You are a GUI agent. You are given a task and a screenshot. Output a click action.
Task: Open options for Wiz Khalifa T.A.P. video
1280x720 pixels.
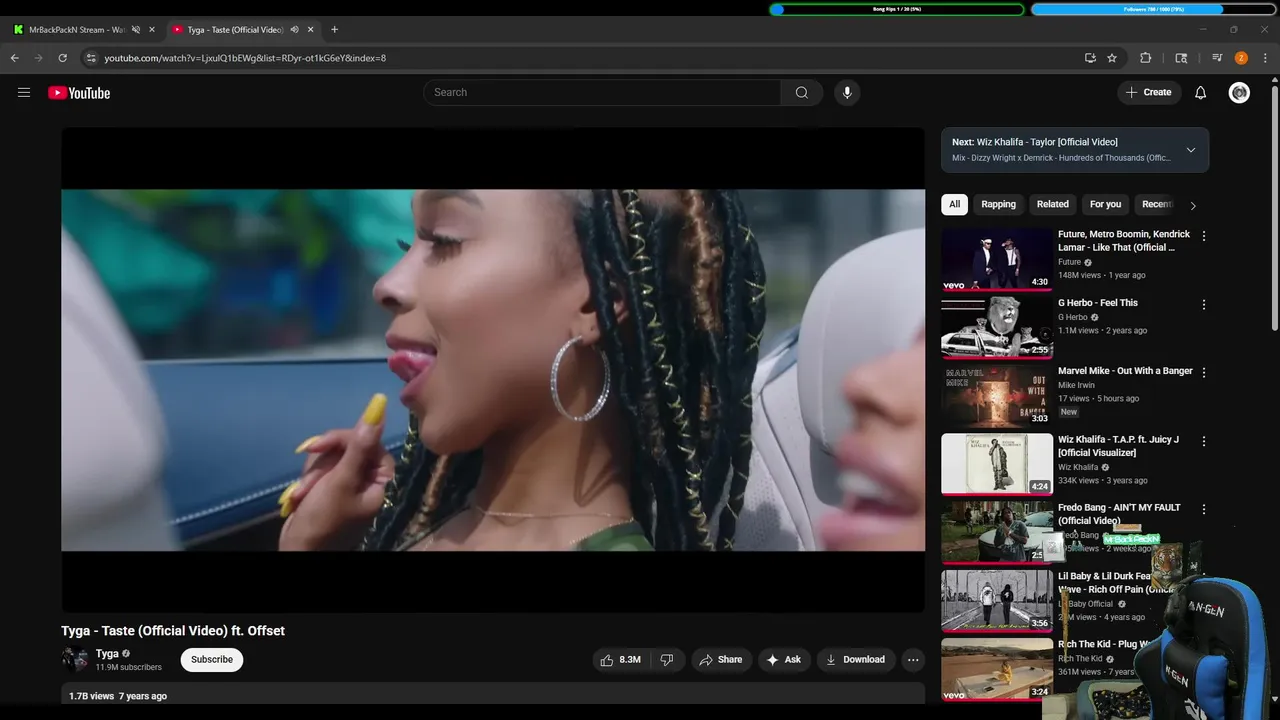coord(1204,441)
